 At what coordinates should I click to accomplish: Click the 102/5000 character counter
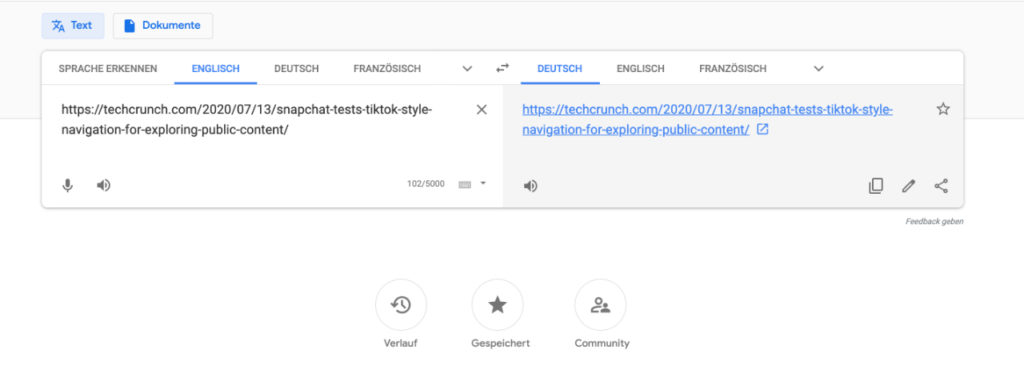[426, 184]
